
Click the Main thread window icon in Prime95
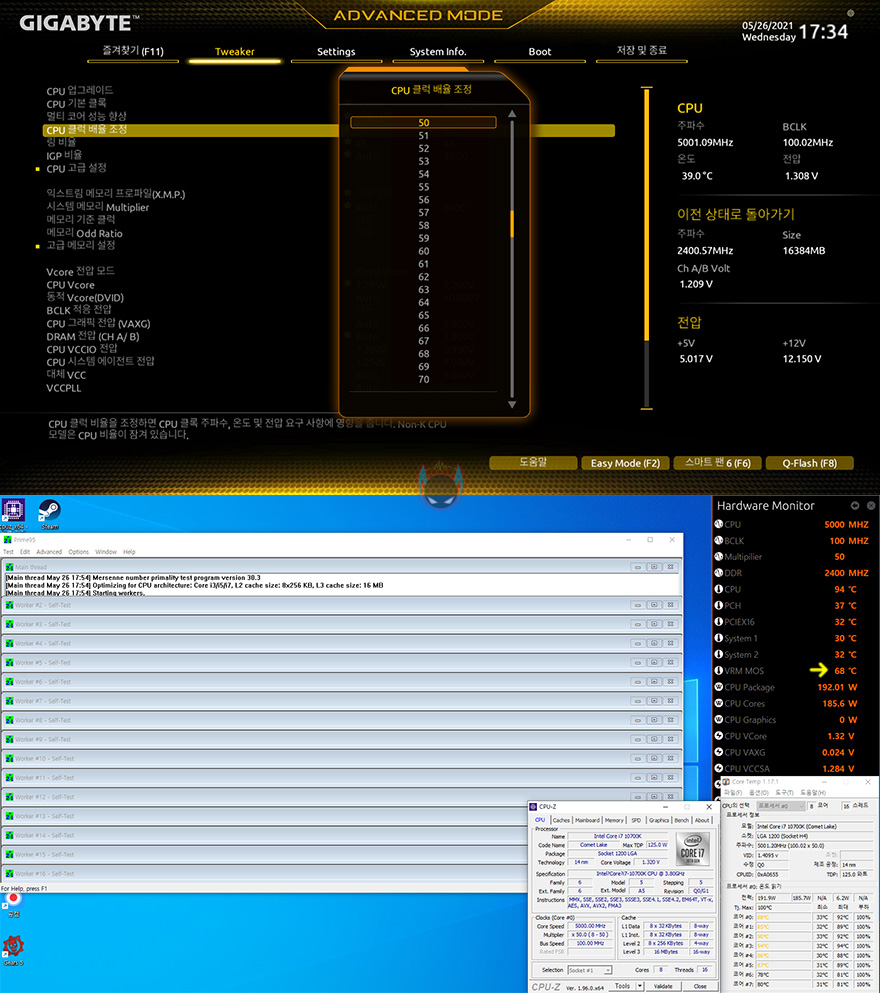[x=9, y=567]
